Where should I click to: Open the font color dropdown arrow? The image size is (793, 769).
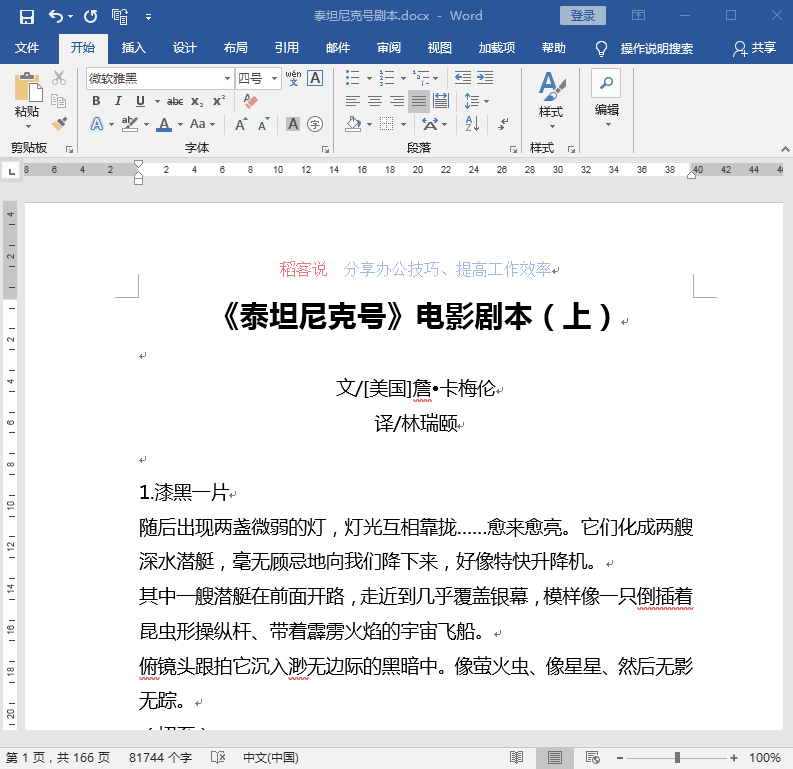(x=180, y=124)
